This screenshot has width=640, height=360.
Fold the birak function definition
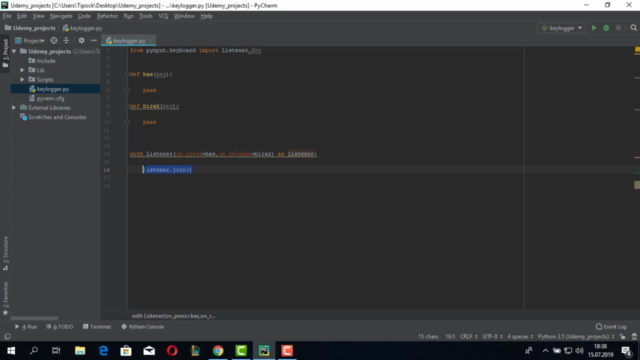tap(127, 106)
